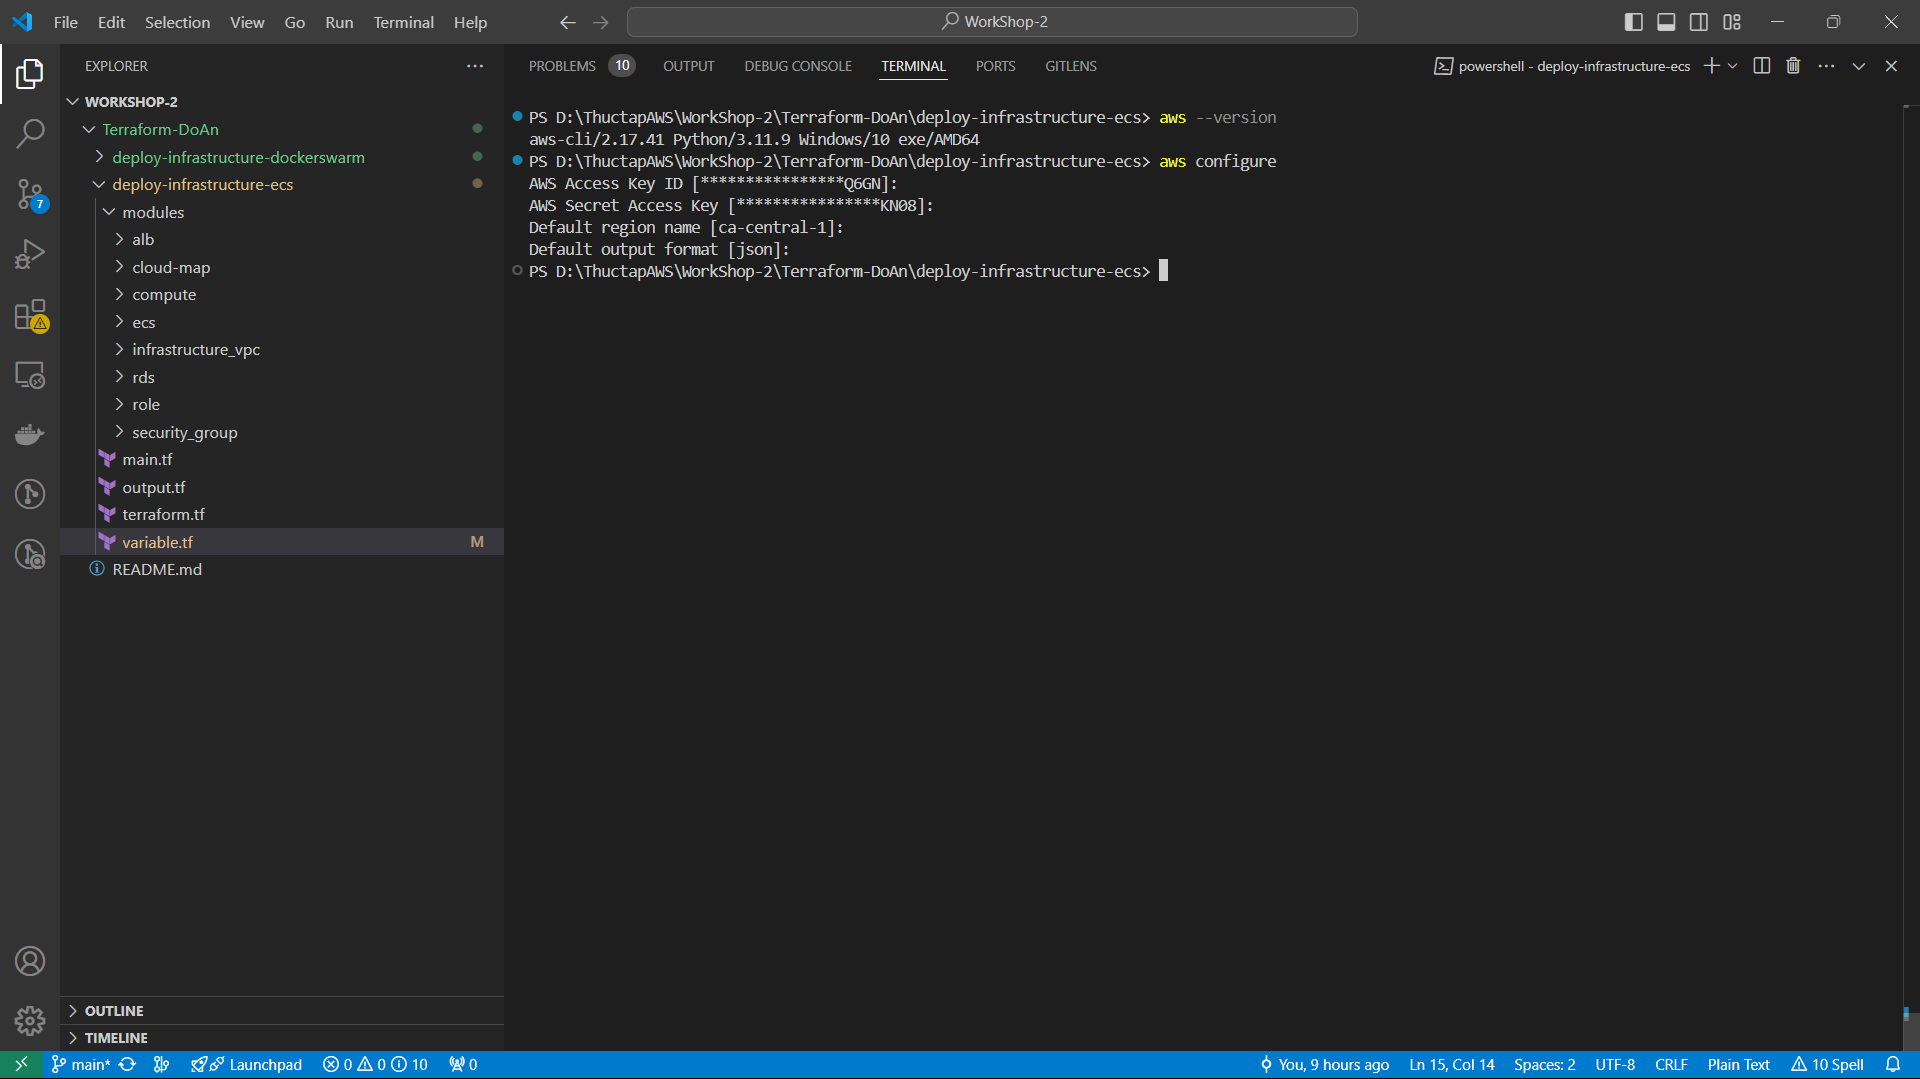Toggle the primary side bar layout icon
The width and height of the screenshot is (1920, 1079).
click(1633, 22)
